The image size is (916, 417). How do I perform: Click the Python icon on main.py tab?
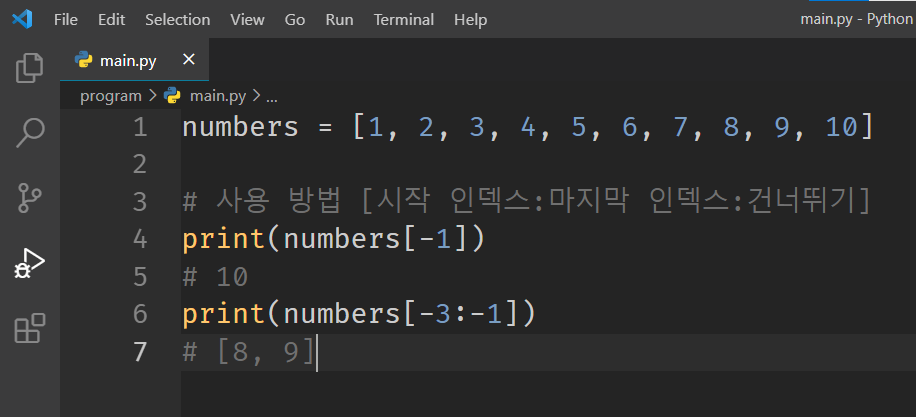[84, 60]
